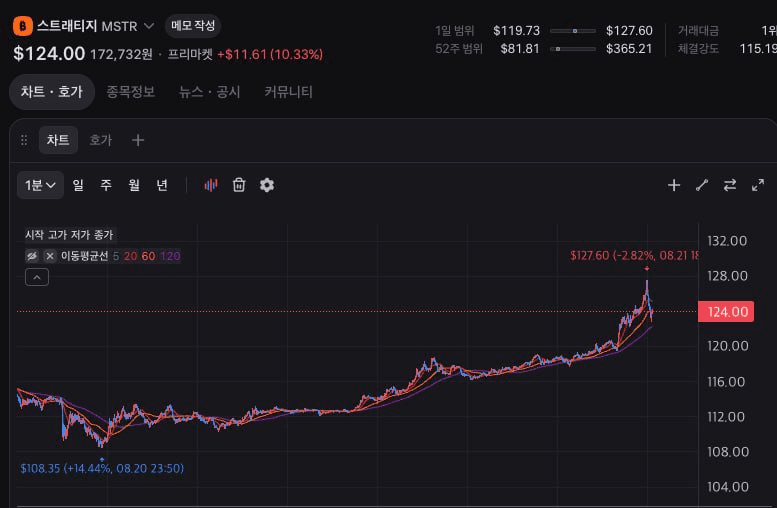Viewport: 777px width, 508px height.
Task: Click the 체결강도 label
Action: tap(698, 49)
